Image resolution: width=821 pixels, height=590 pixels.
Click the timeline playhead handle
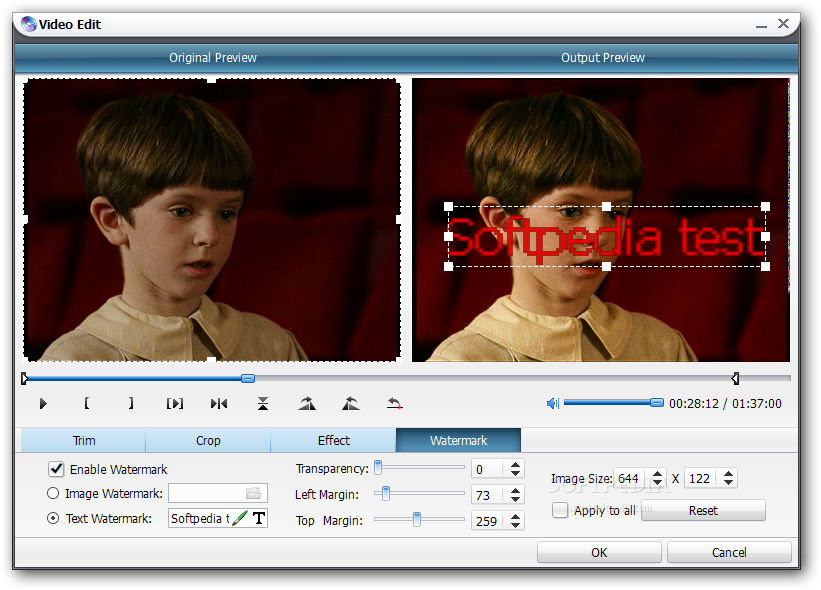click(x=248, y=378)
